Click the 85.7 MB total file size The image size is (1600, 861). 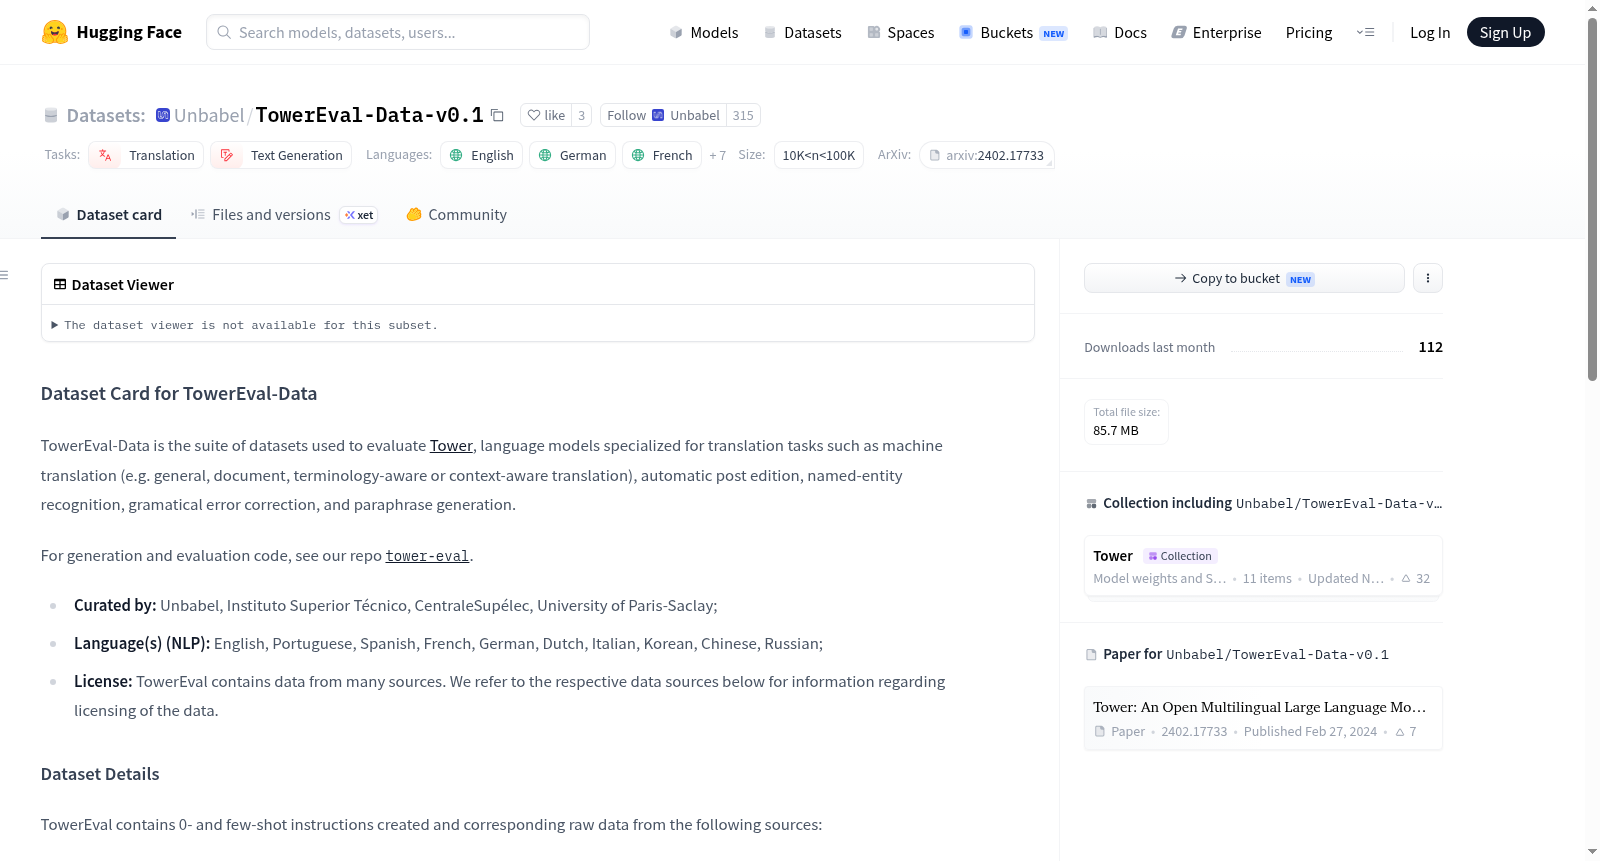click(1116, 431)
